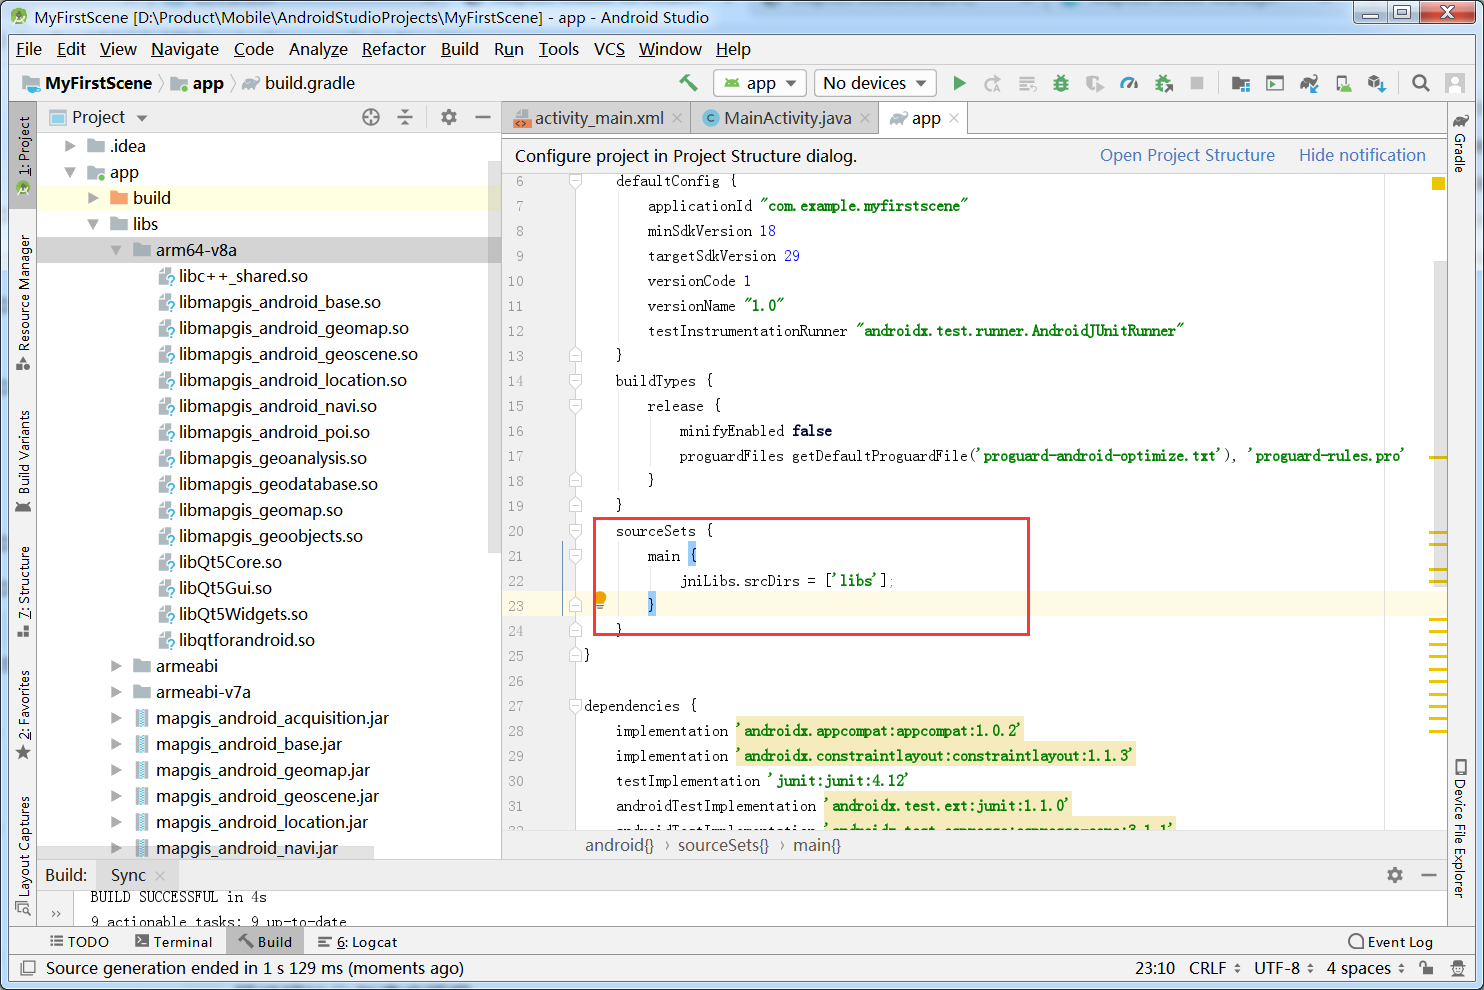This screenshot has width=1484, height=990.
Task: Click Hide notification link
Action: coord(1362,155)
